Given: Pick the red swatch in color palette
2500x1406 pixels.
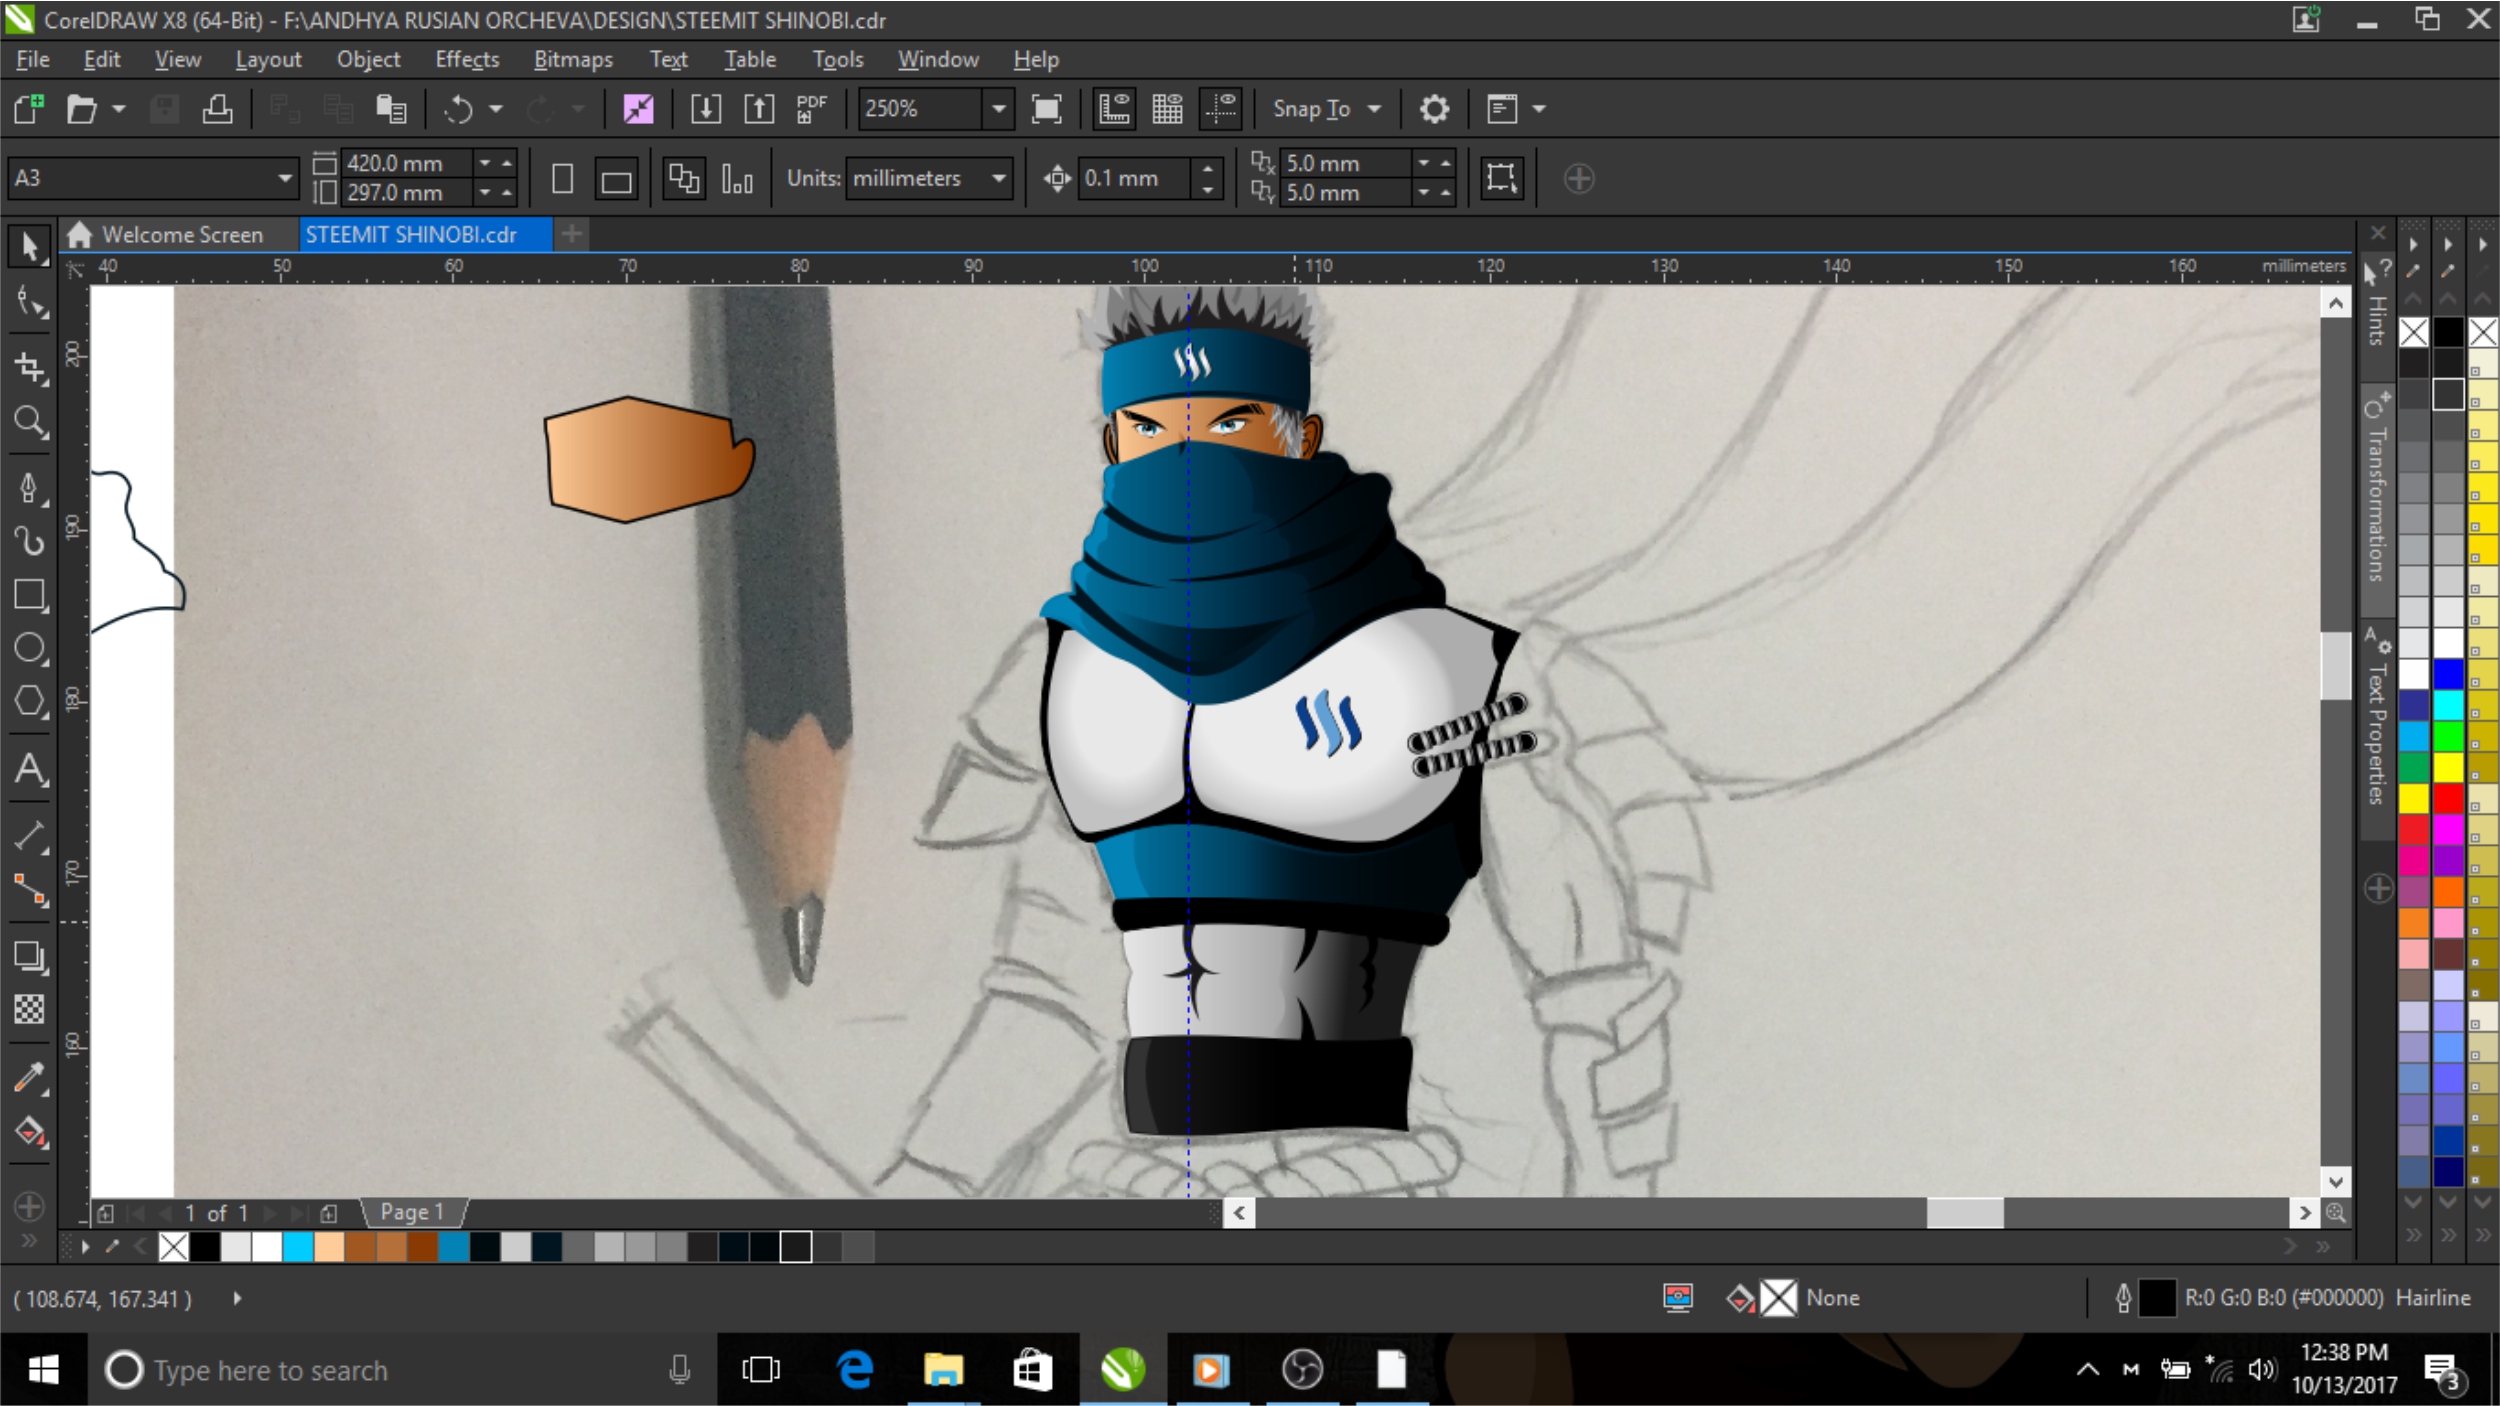Looking at the screenshot, I should click(2447, 798).
